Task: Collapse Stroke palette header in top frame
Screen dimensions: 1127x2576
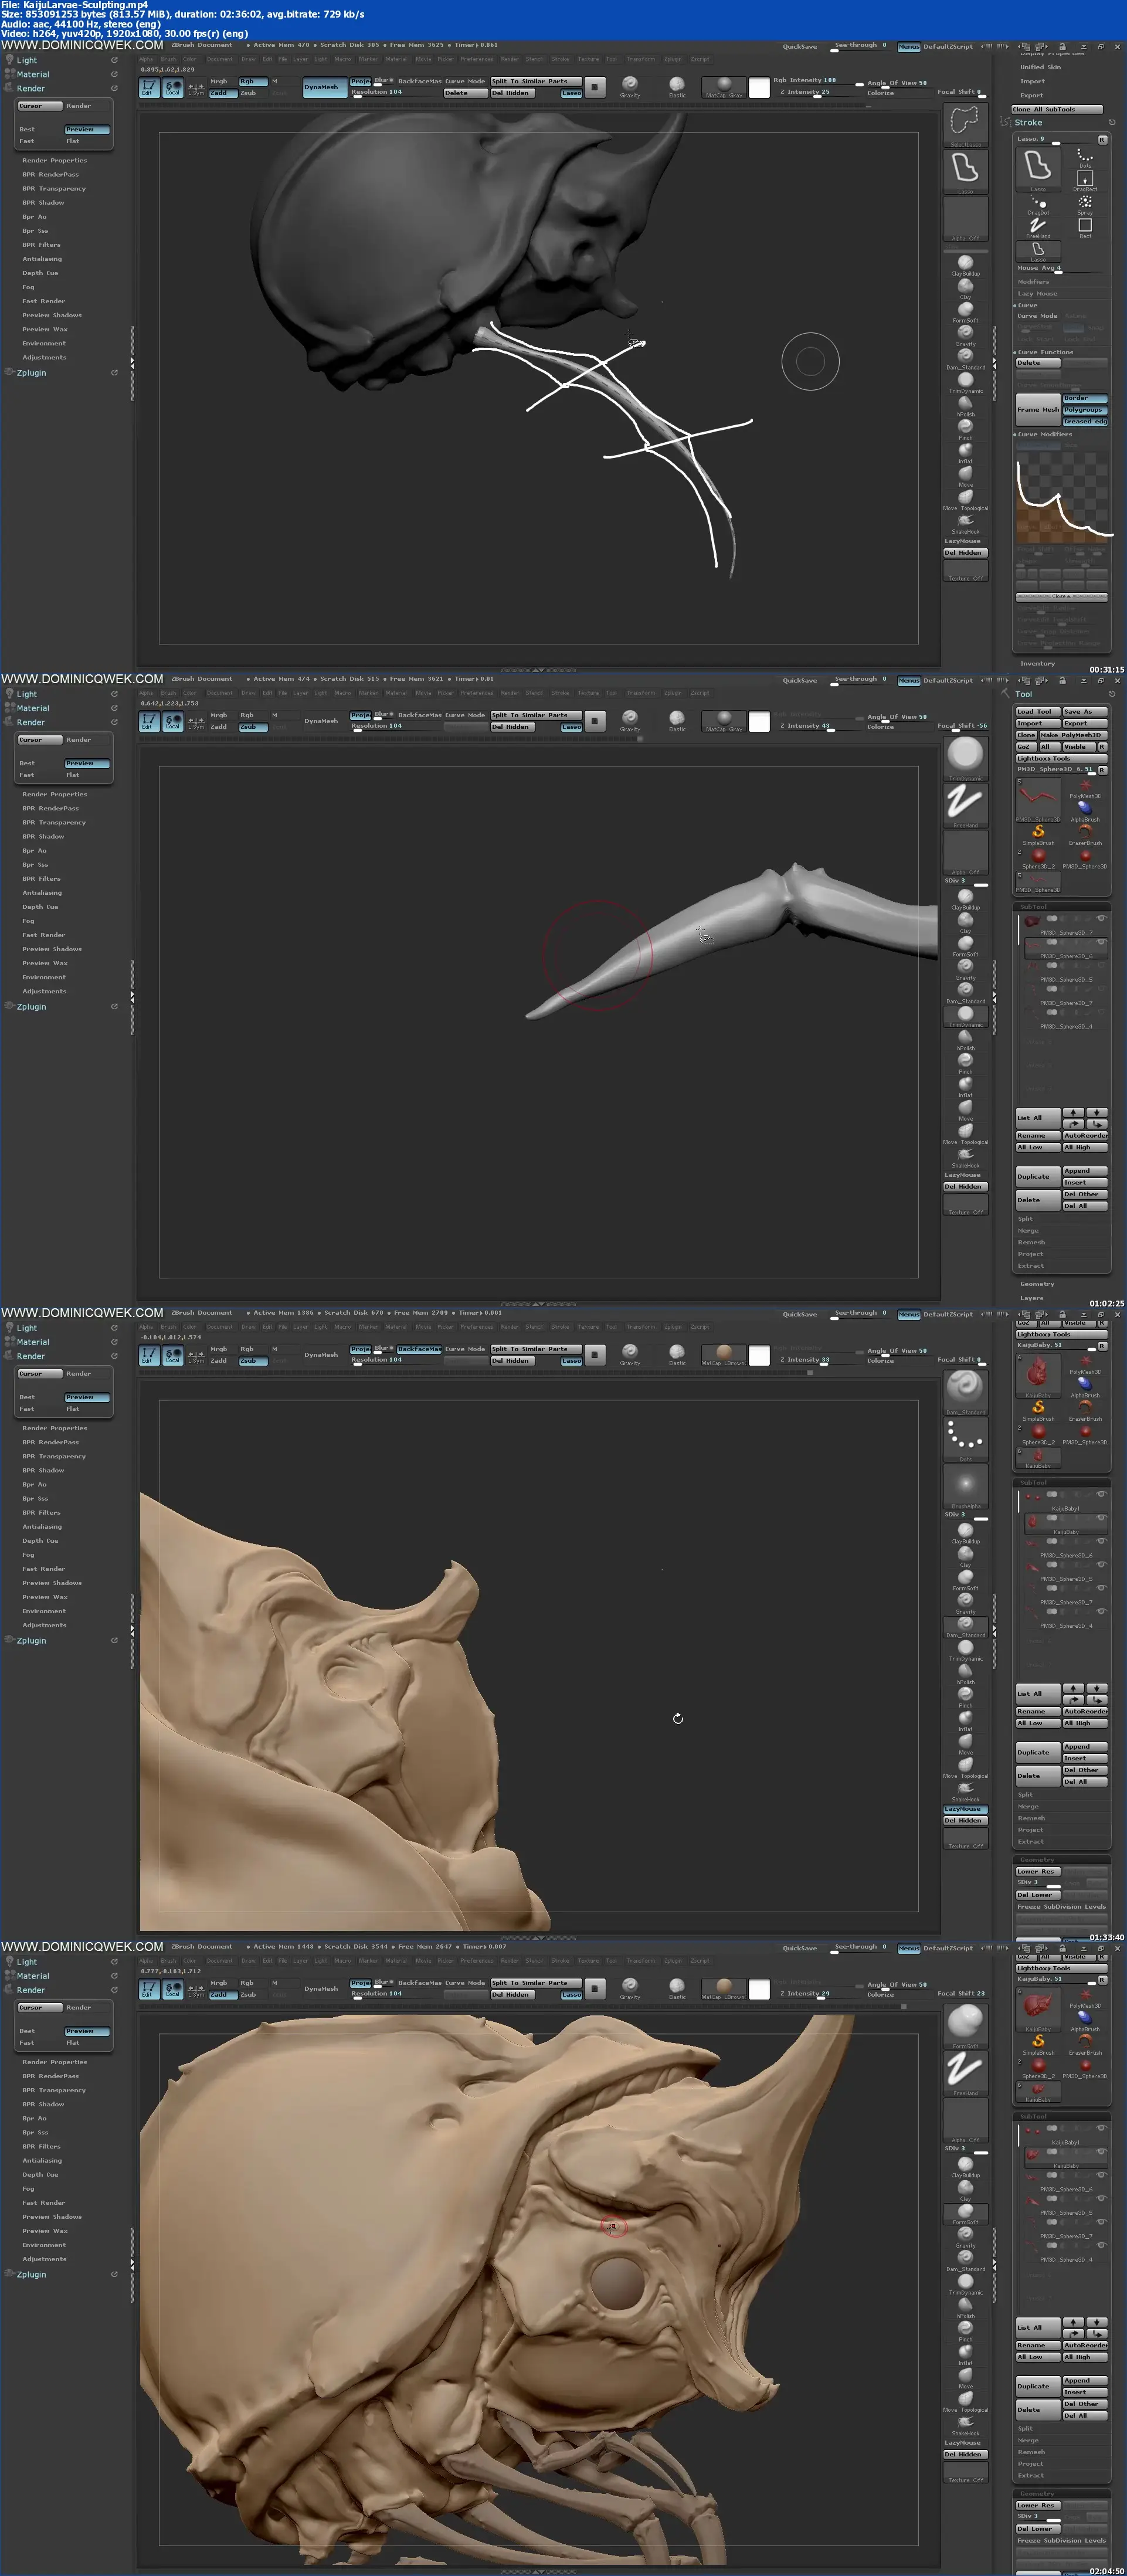Action: pos(1029,122)
